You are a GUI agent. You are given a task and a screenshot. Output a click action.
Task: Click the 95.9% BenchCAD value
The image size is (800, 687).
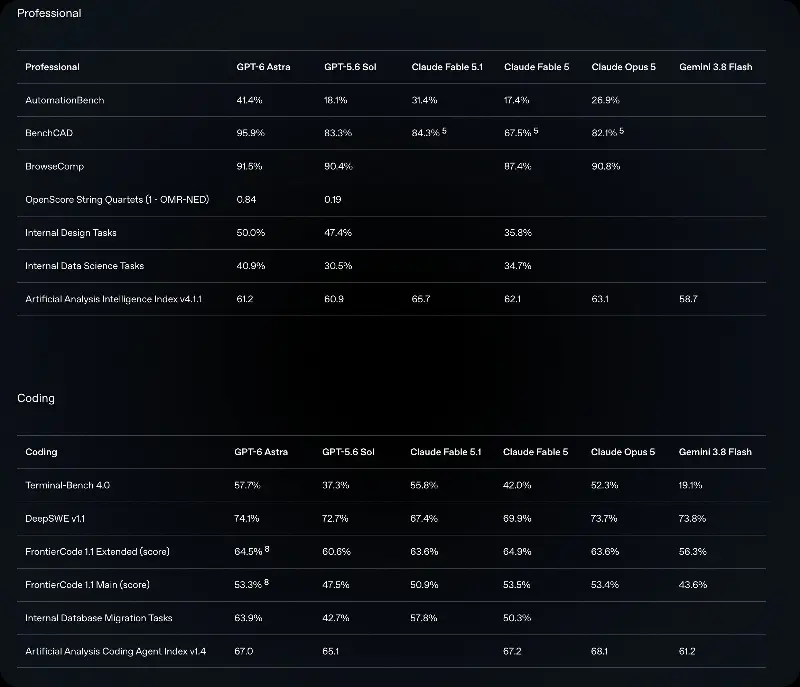click(x=251, y=133)
